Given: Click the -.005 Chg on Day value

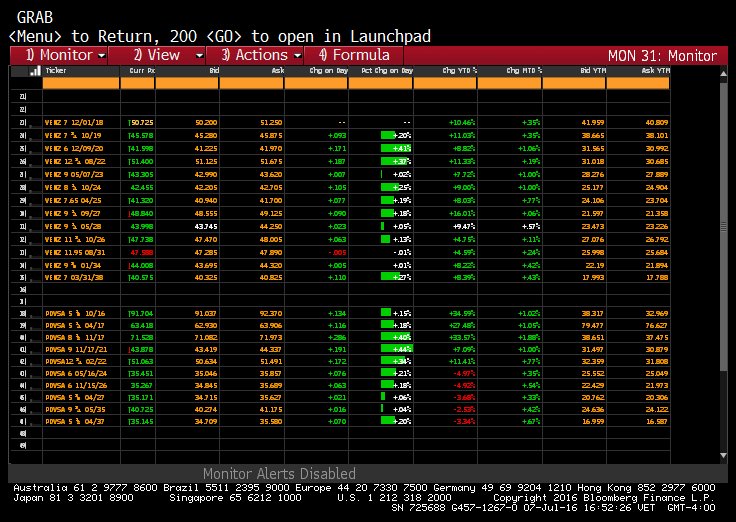Looking at the screenshot, I should pyautogui.click(x=337, y=253).
